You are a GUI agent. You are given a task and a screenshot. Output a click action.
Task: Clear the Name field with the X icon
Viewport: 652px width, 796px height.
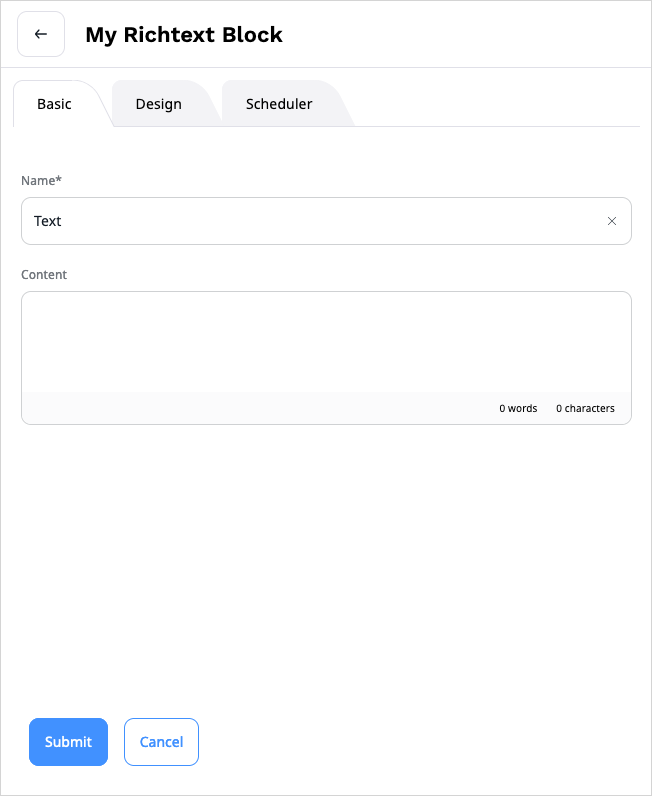(x=612, y=221)
